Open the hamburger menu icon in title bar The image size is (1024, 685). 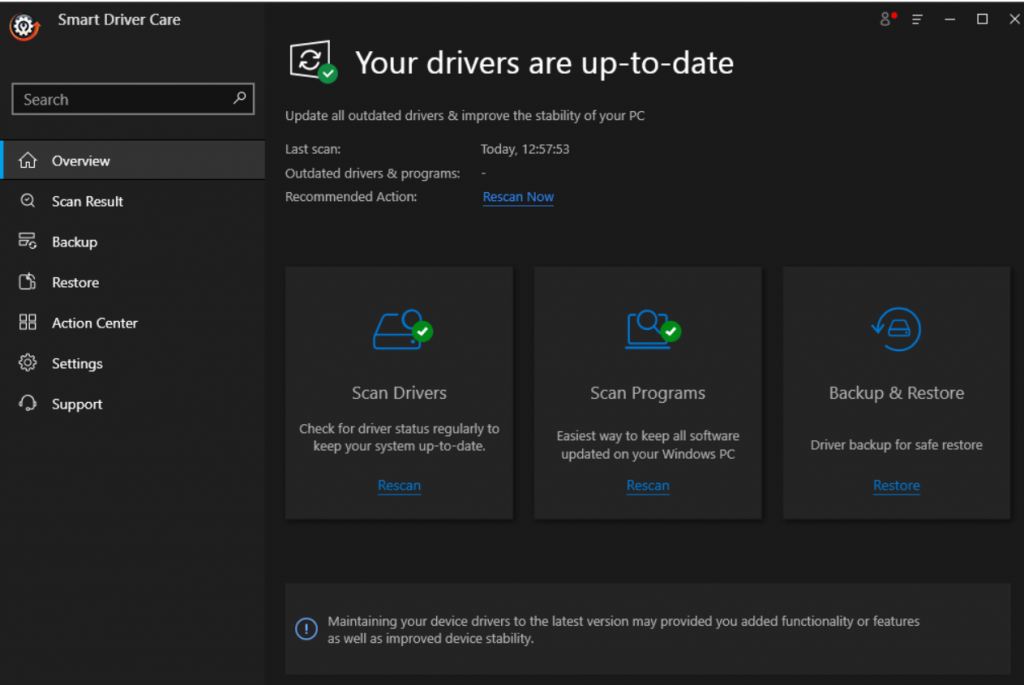[x=918, y=20]
